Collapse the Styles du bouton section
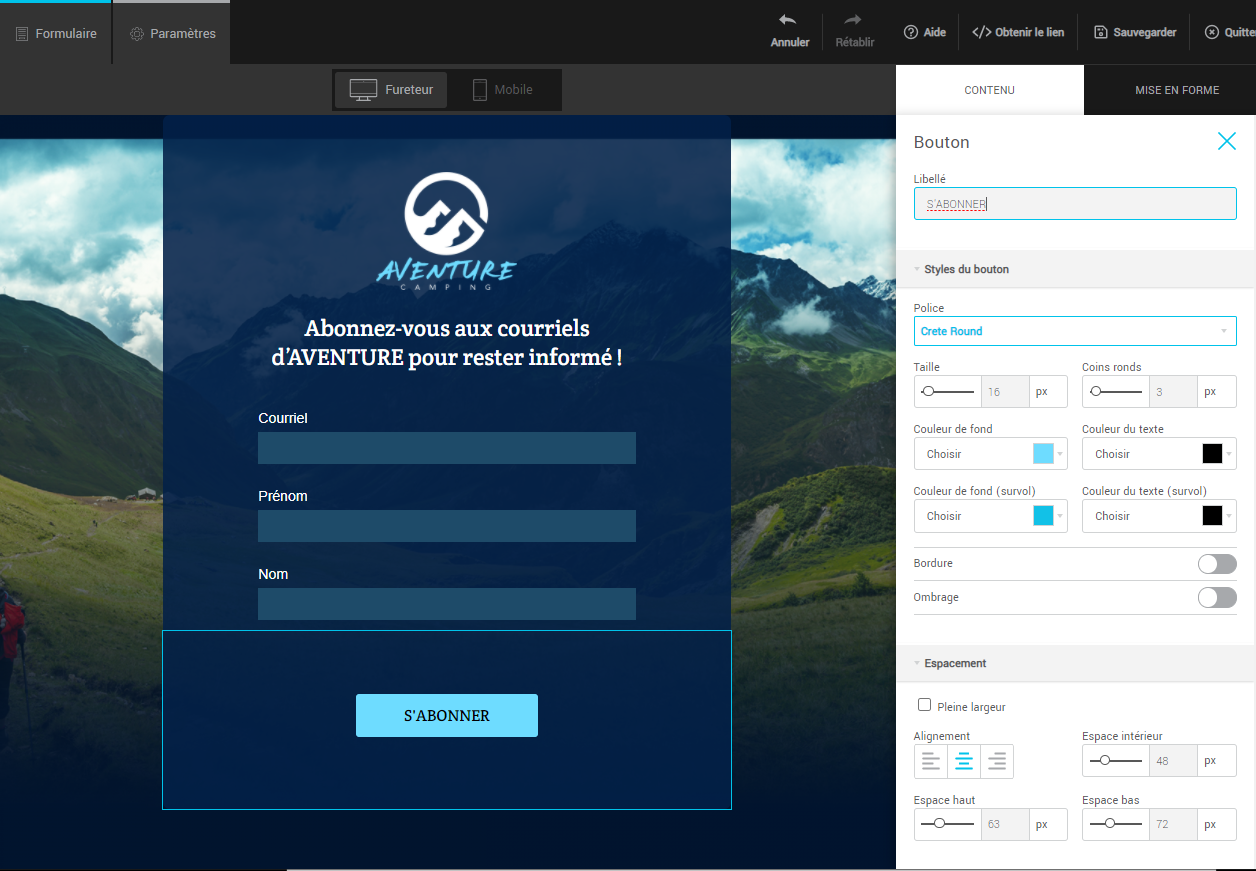The width and height of the screenshot is (1256, 871). tap(917, 269)
